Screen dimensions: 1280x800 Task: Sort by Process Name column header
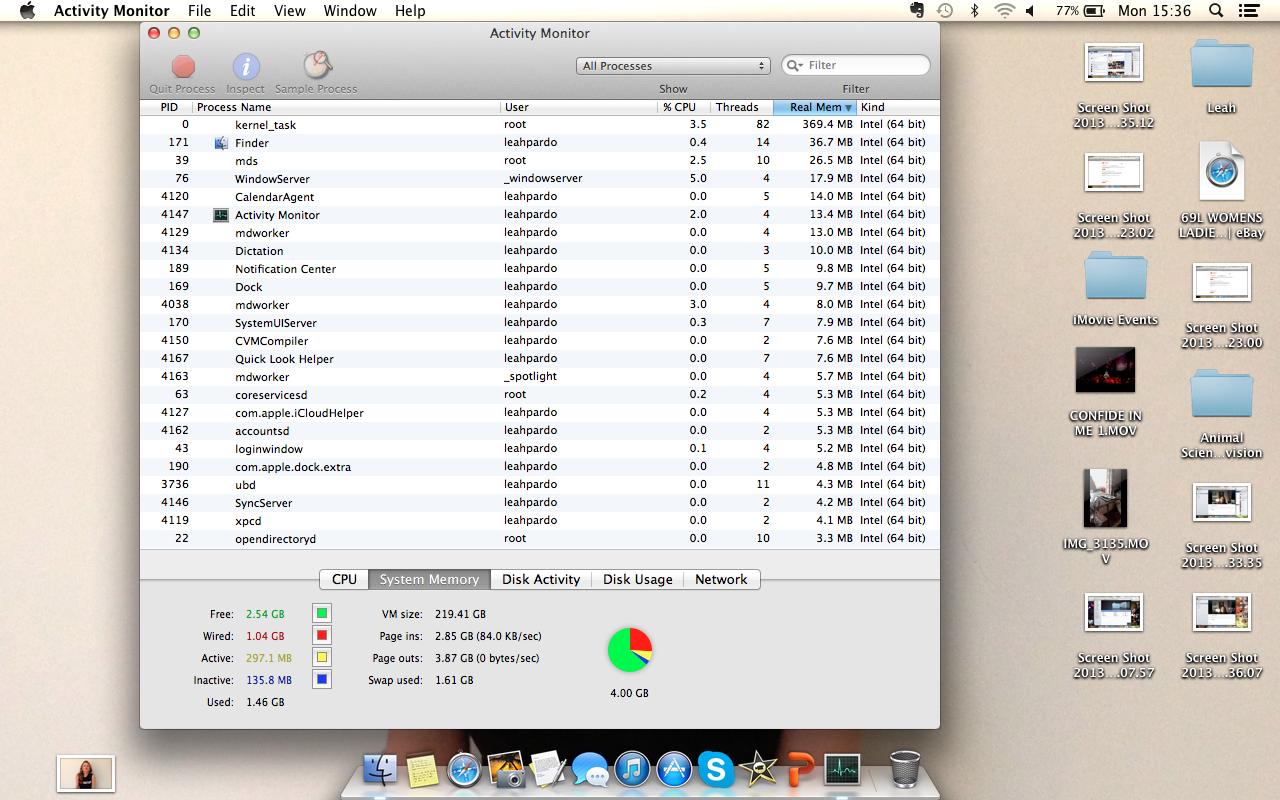346,107
